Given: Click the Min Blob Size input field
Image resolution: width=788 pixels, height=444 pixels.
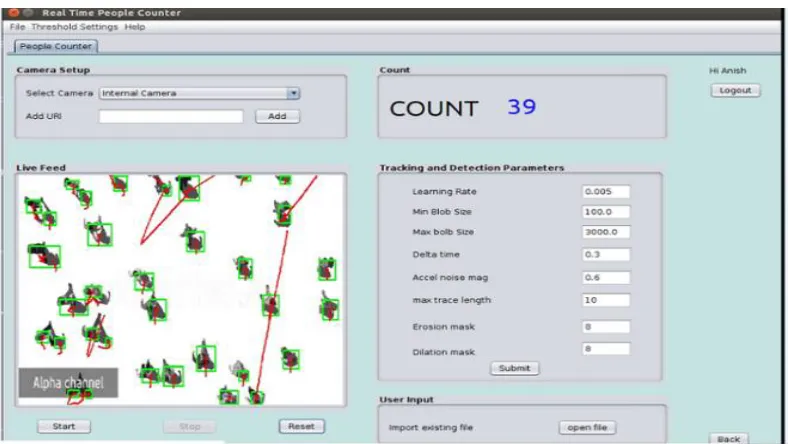Looking at the screenshot, I should click(606, 212).
